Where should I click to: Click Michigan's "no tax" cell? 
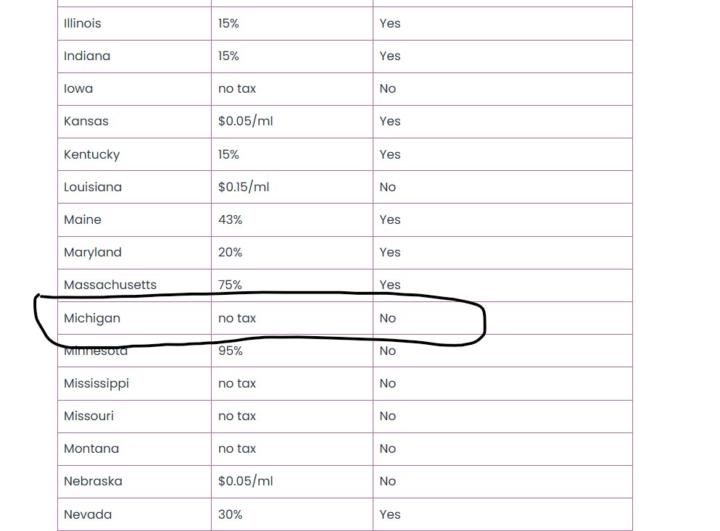[237, 318]
